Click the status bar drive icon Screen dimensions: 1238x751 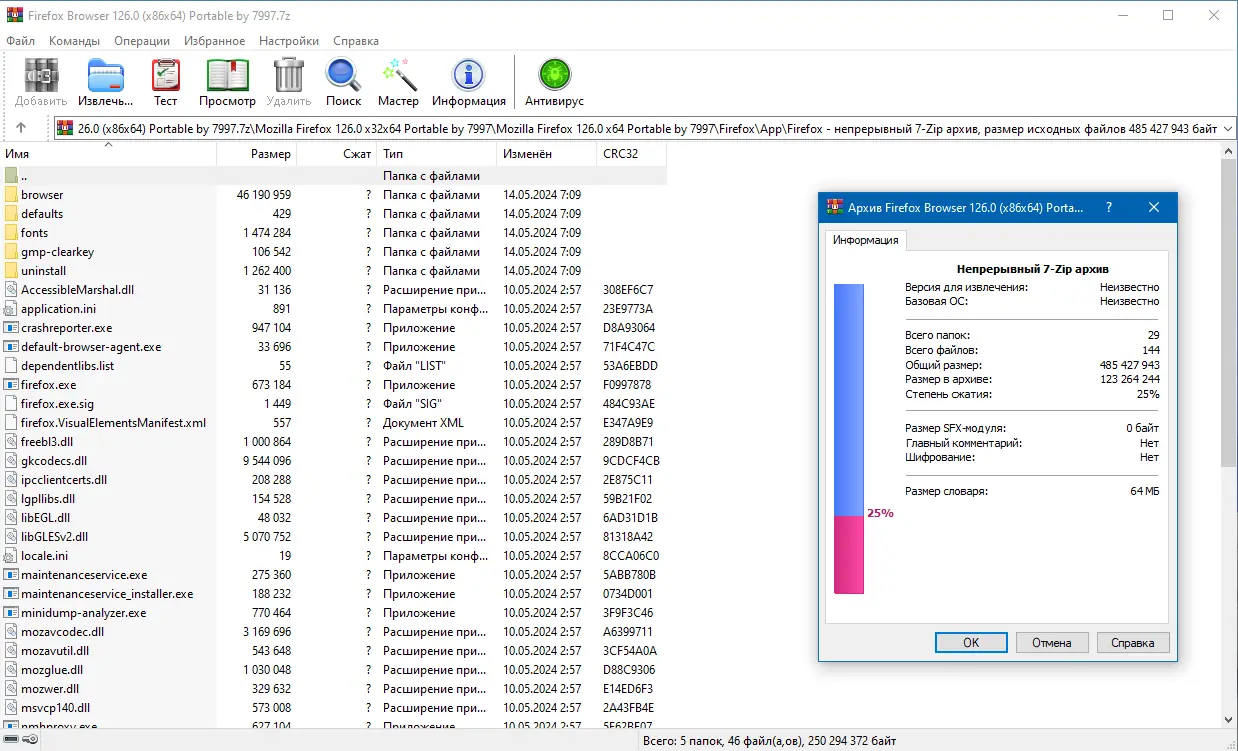(x=11, y=740)
